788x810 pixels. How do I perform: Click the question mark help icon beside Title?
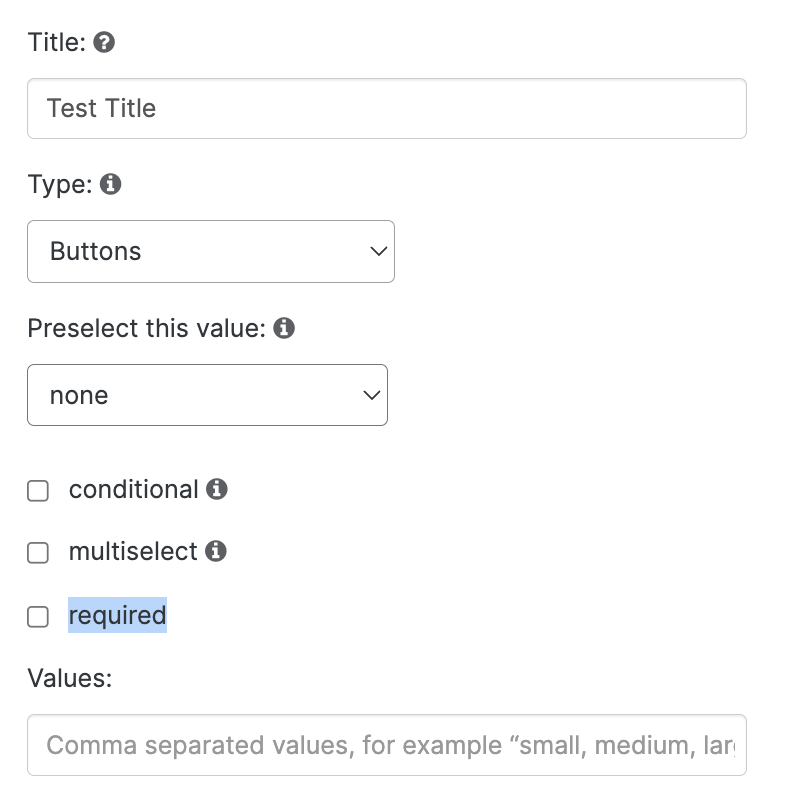coord(104,42)
